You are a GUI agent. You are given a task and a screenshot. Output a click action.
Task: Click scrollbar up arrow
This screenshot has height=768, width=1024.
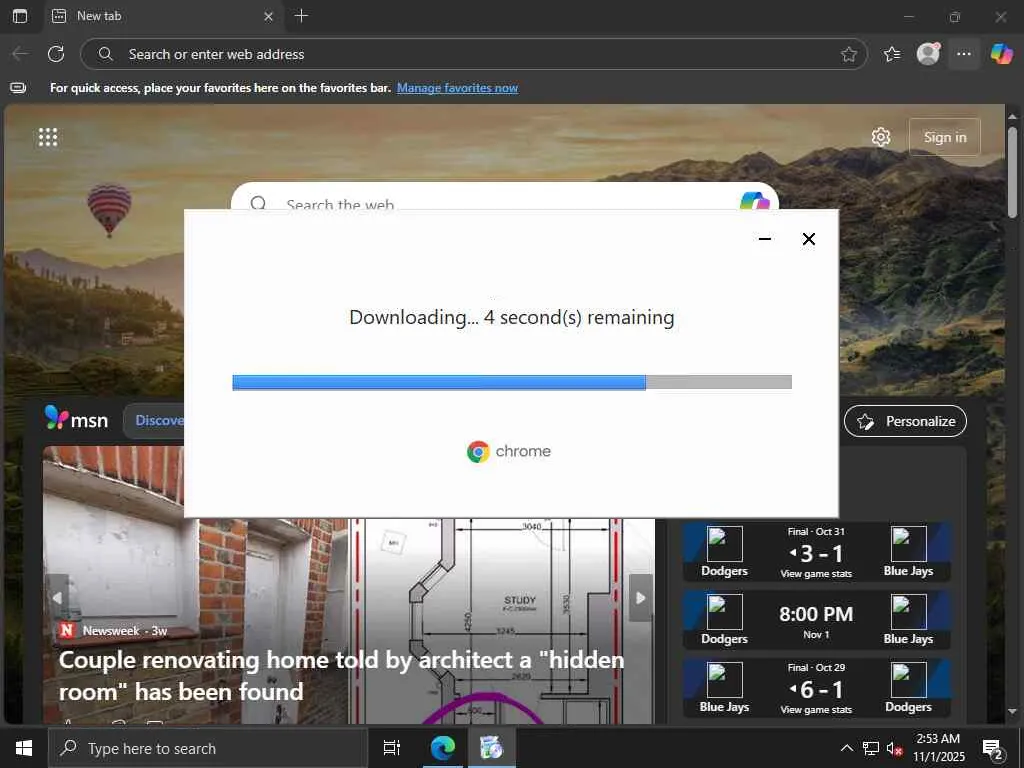(1012, 117)
